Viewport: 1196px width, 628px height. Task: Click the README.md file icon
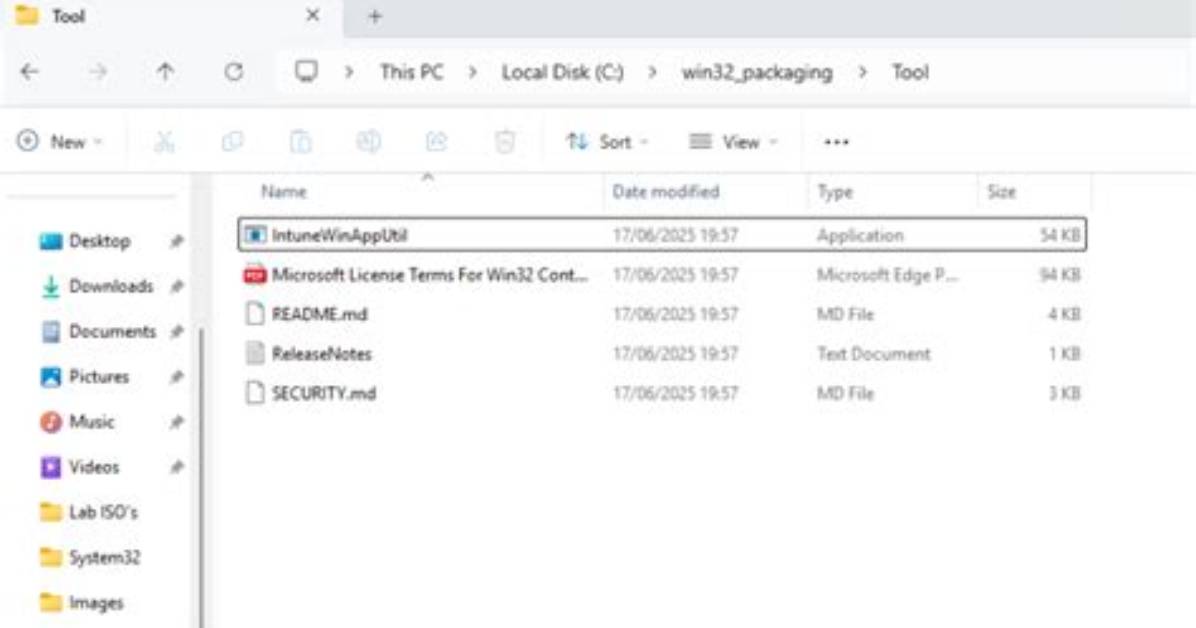click(255, 314)
